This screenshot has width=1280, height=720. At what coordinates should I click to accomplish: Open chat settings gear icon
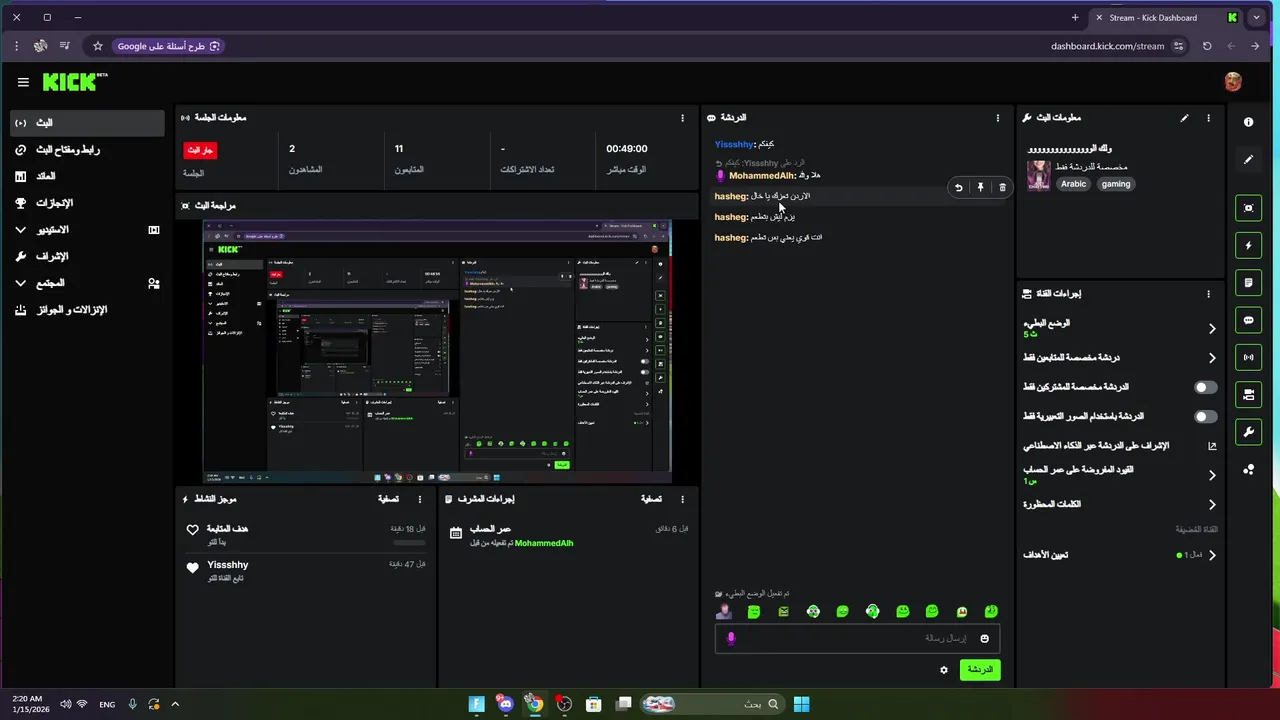click(x=943, y=670)
